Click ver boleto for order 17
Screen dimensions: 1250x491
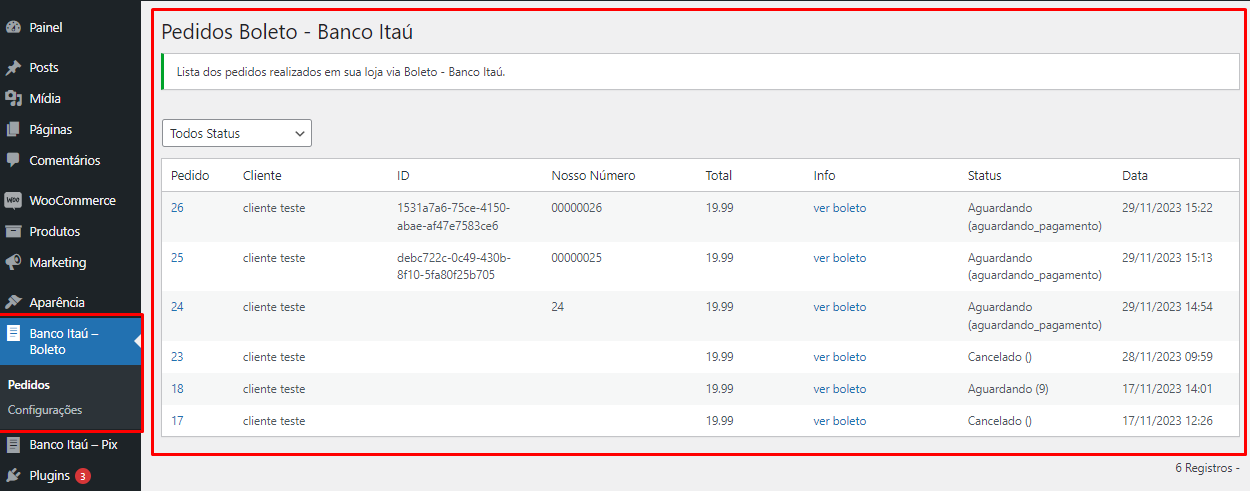[x=840, y=421]
